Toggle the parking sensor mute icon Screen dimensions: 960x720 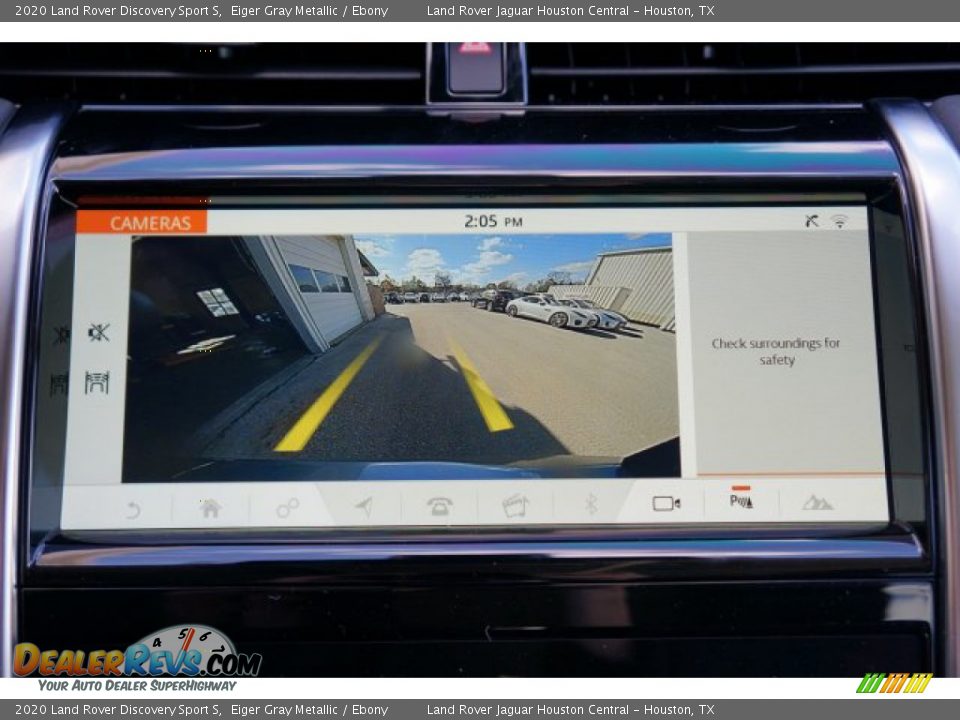(98, 332)
